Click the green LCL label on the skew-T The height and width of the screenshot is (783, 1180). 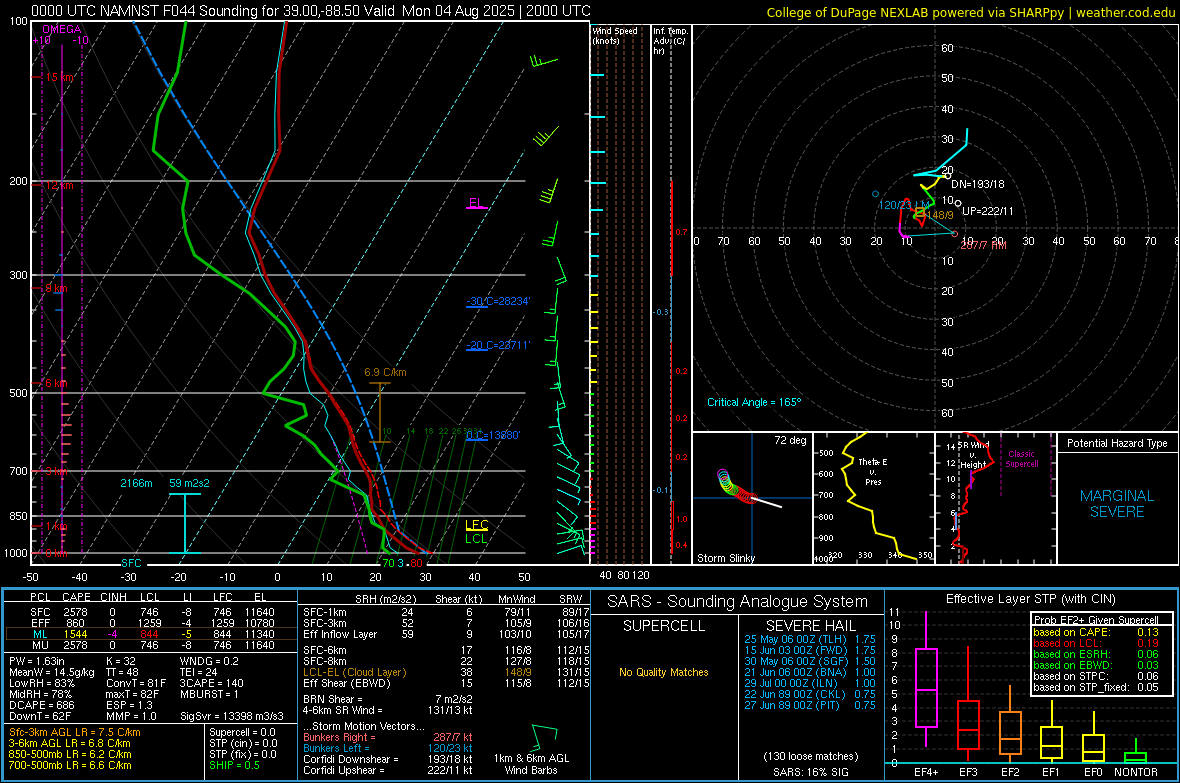pos(476,538)
